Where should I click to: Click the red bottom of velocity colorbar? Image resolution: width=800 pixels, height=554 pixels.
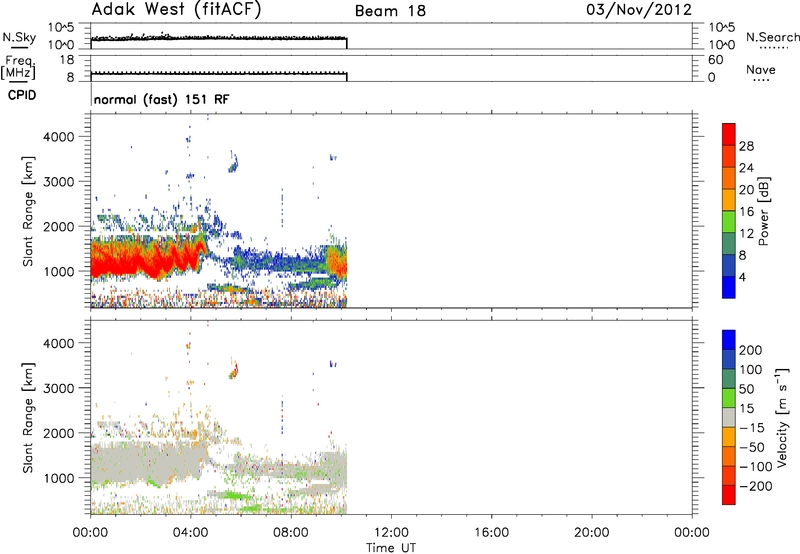tap(729, 495)
